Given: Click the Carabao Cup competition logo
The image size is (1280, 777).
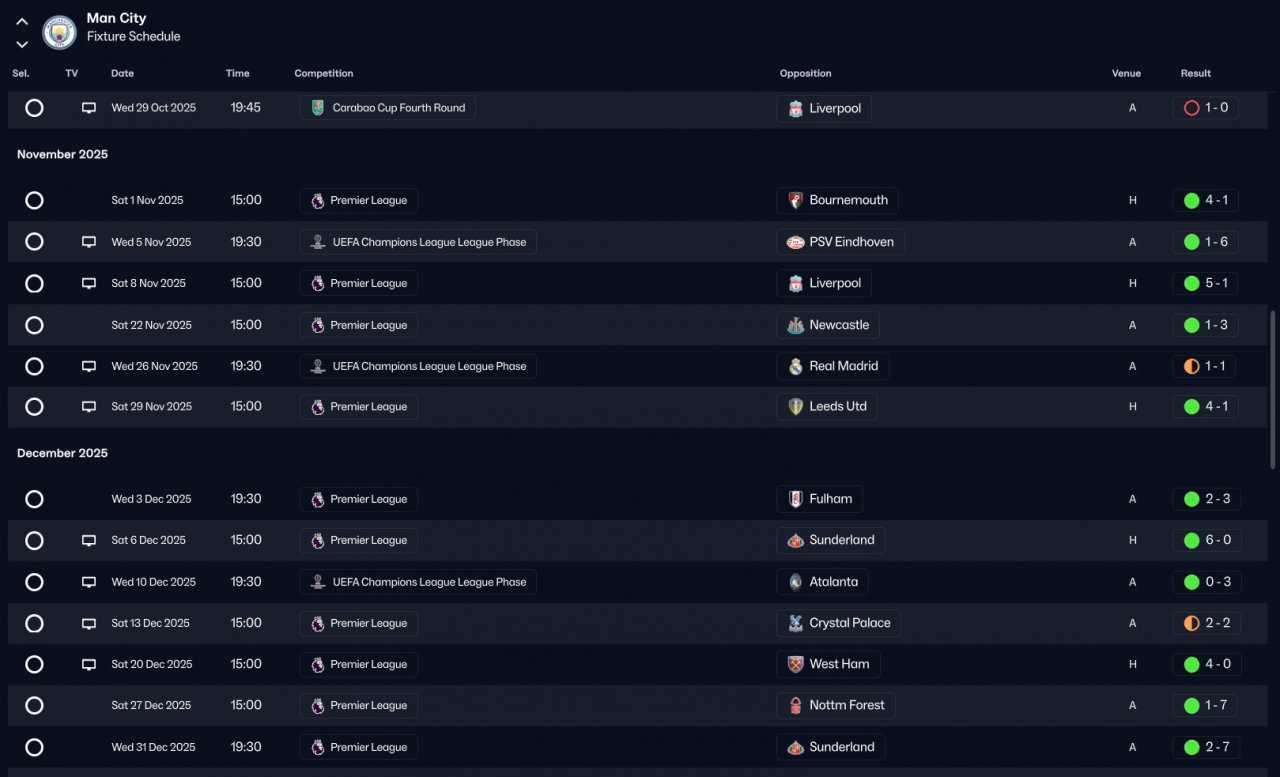Looking at the screenshot, I should (x=318, y=108).
